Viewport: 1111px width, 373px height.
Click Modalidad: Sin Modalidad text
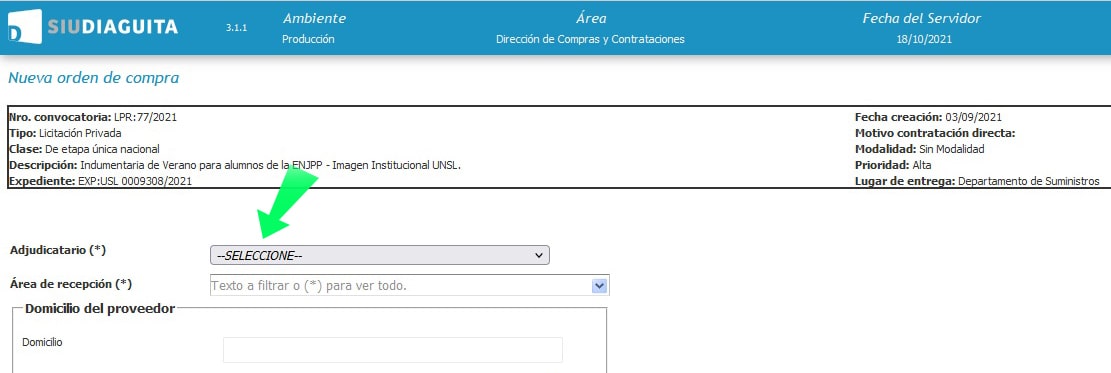(920, 149)
